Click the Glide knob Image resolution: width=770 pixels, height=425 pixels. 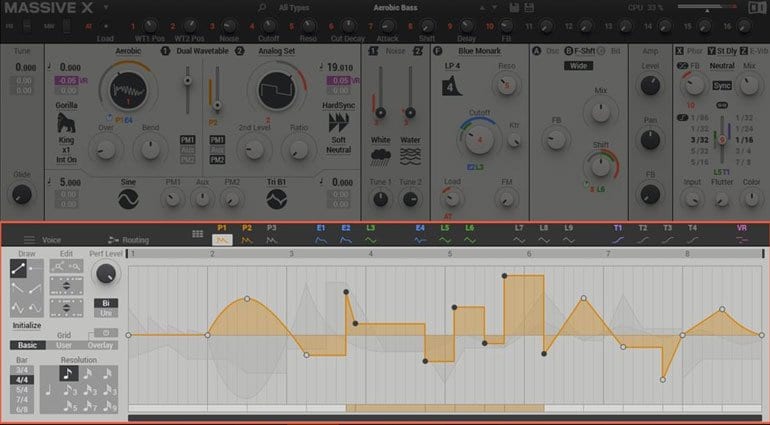[x=22, y=195]
